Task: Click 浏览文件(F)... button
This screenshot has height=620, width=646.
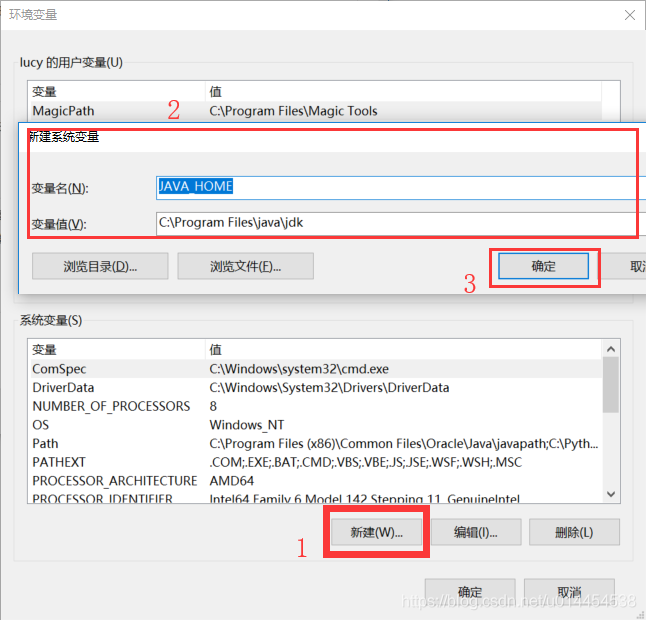Action: (x=246, y=266)
